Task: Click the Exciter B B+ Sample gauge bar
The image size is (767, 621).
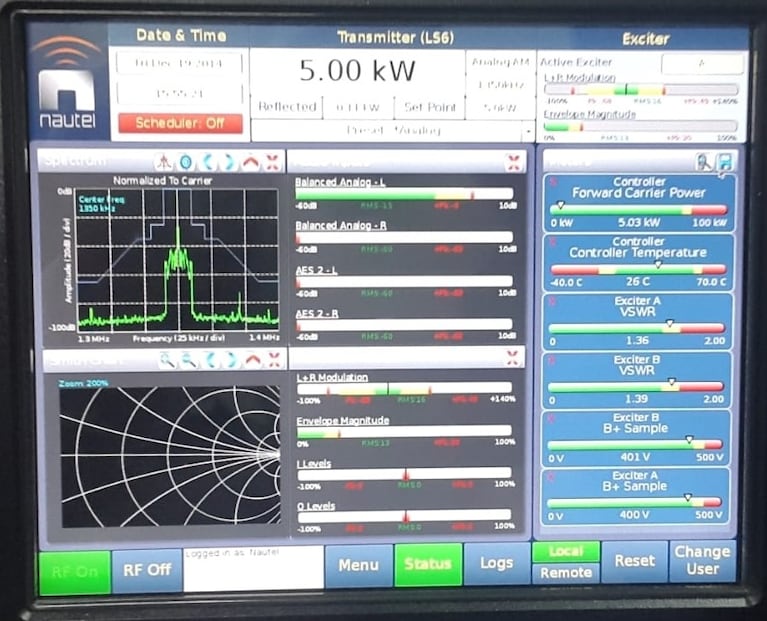Action: pyautogui.click(x=635, y=445)
